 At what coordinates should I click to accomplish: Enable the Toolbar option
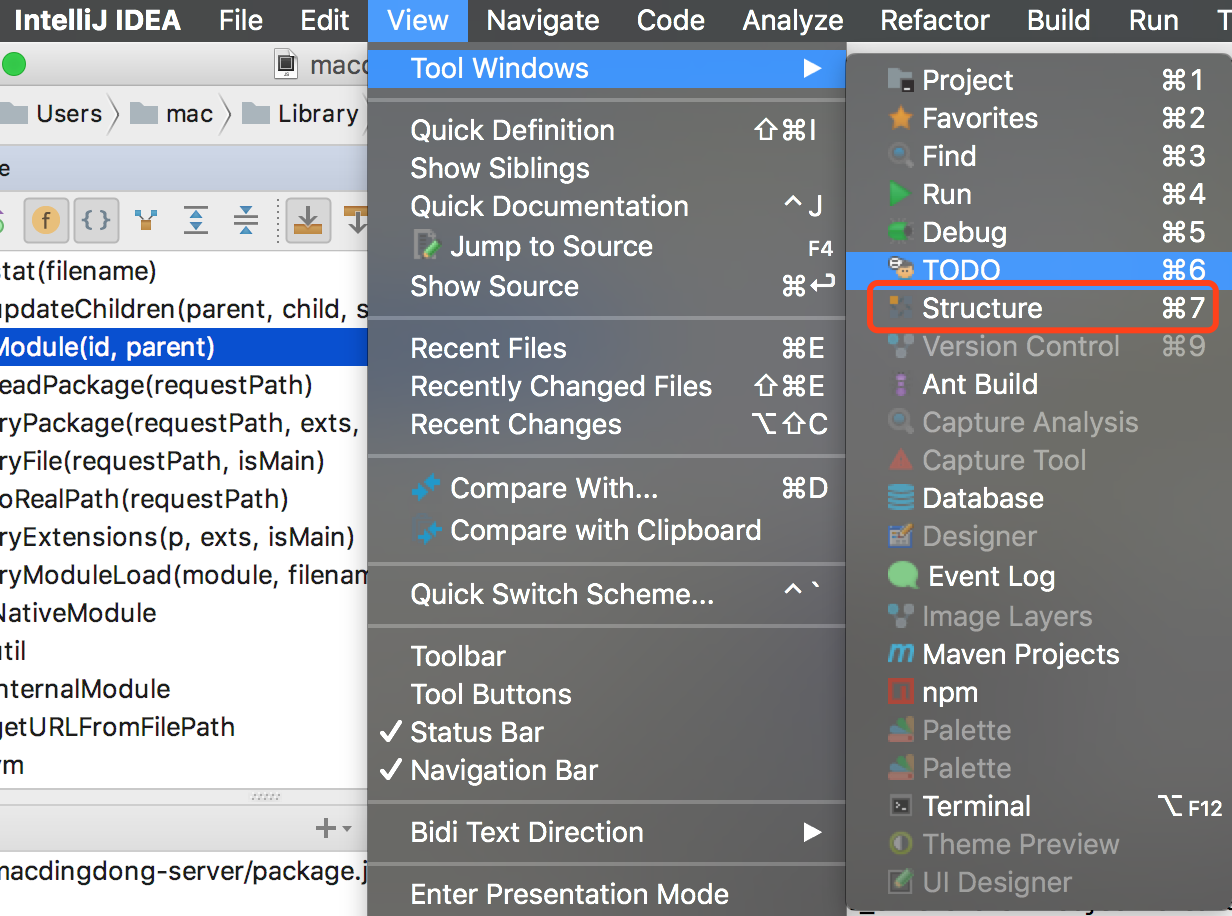[x=457, y=656]
